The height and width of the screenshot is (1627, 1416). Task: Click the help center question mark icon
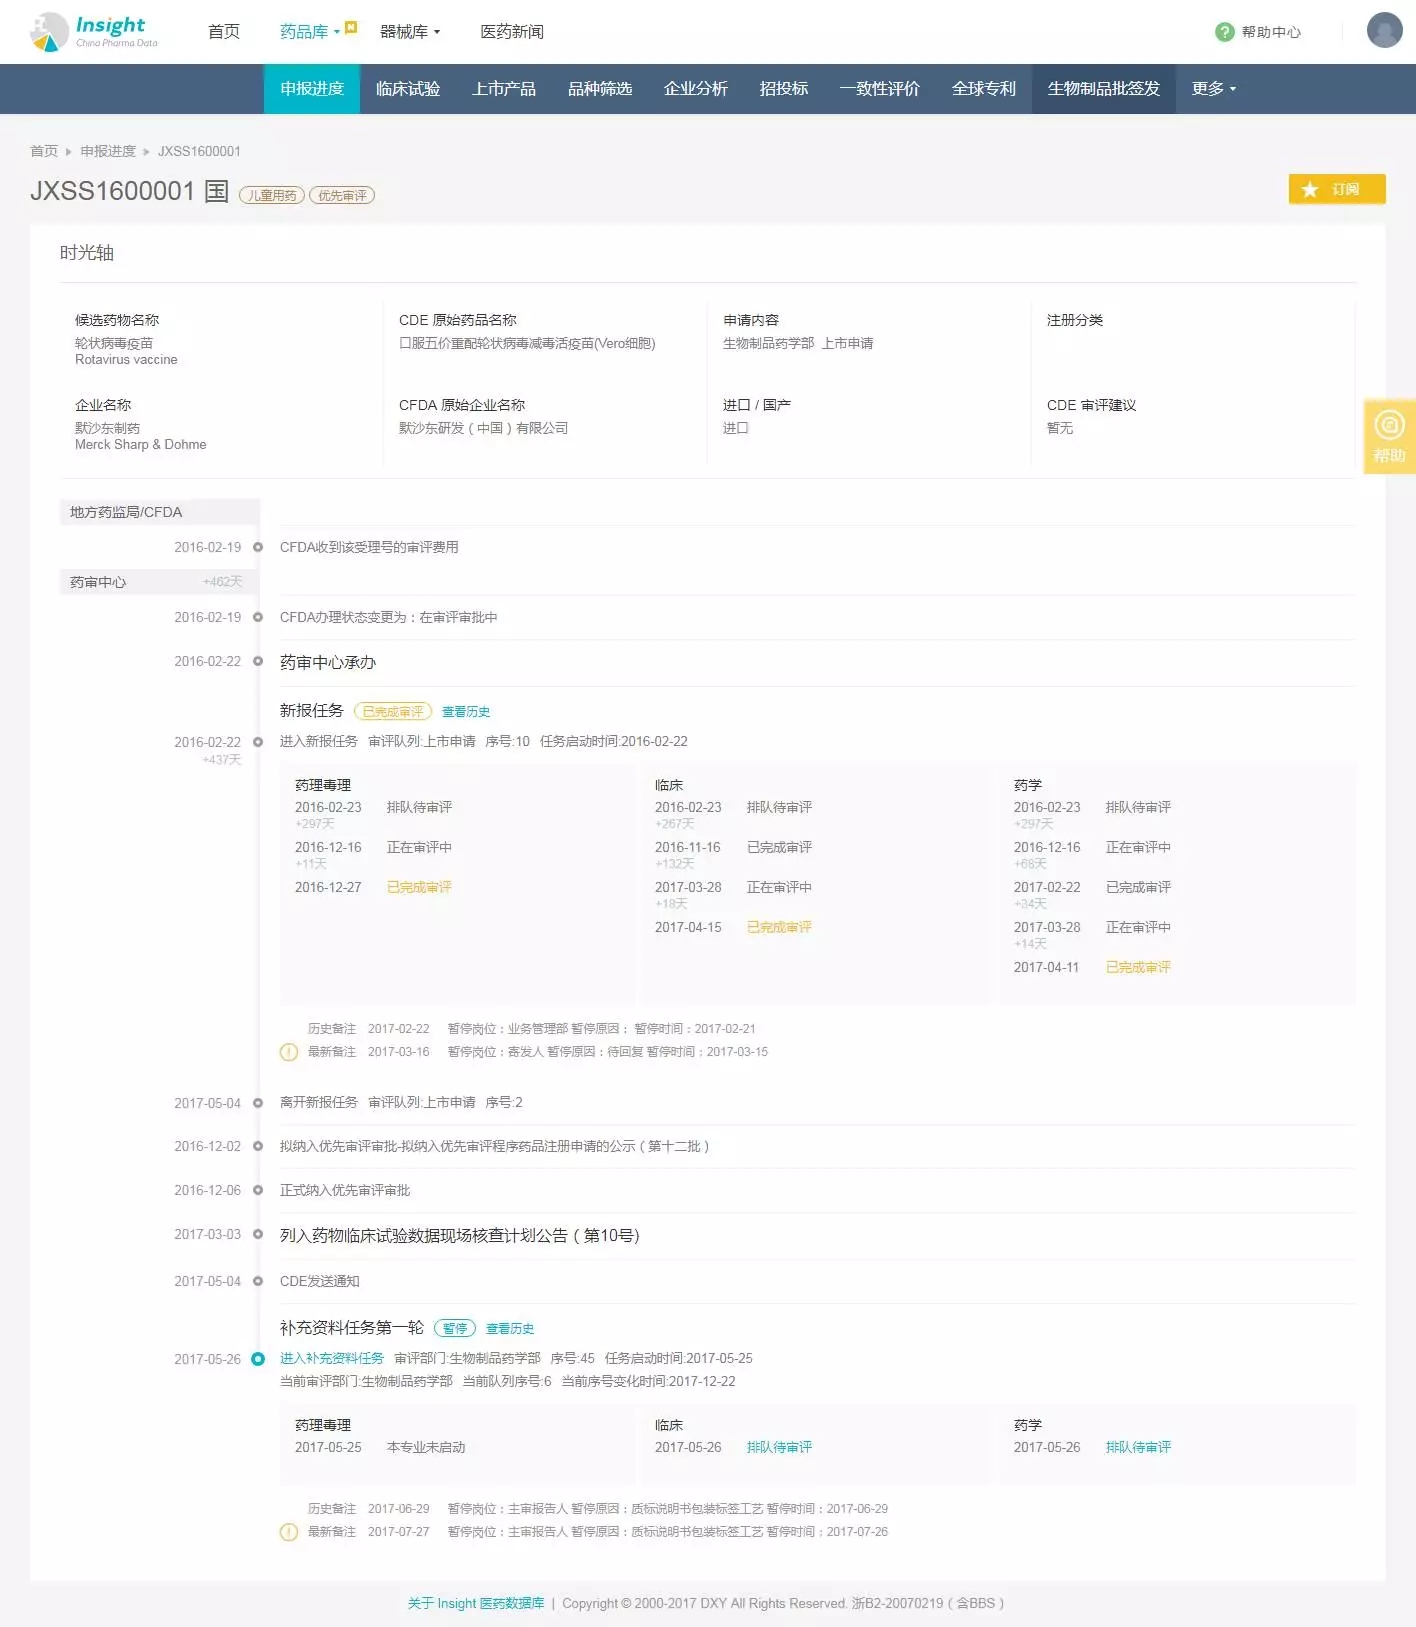click(1224, 32)
